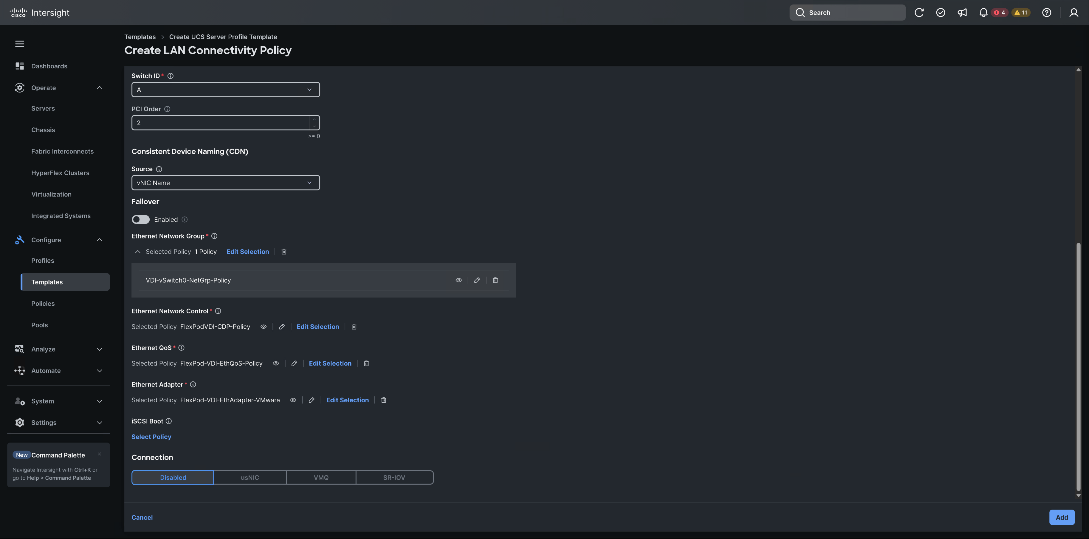Expand the Settings sidebar section

[99, 422]
